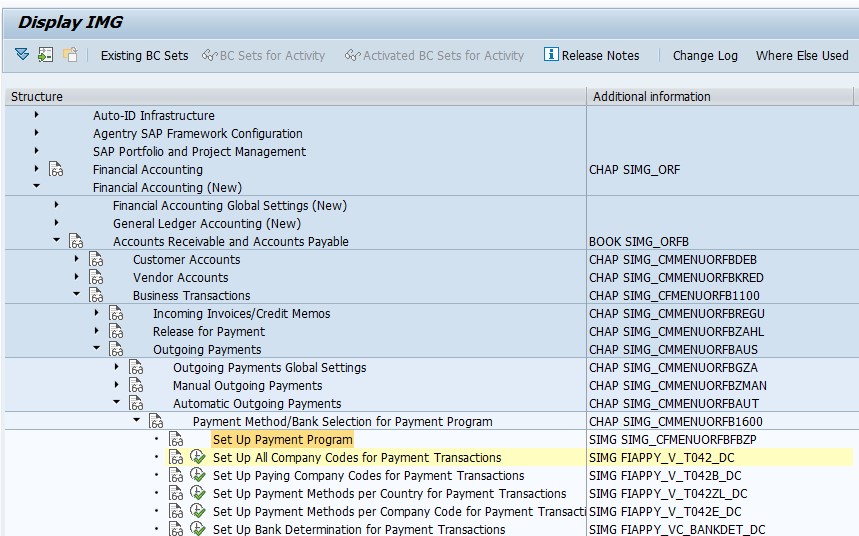Expand the Auto-ID Infrastructure node

coord(37,115)
